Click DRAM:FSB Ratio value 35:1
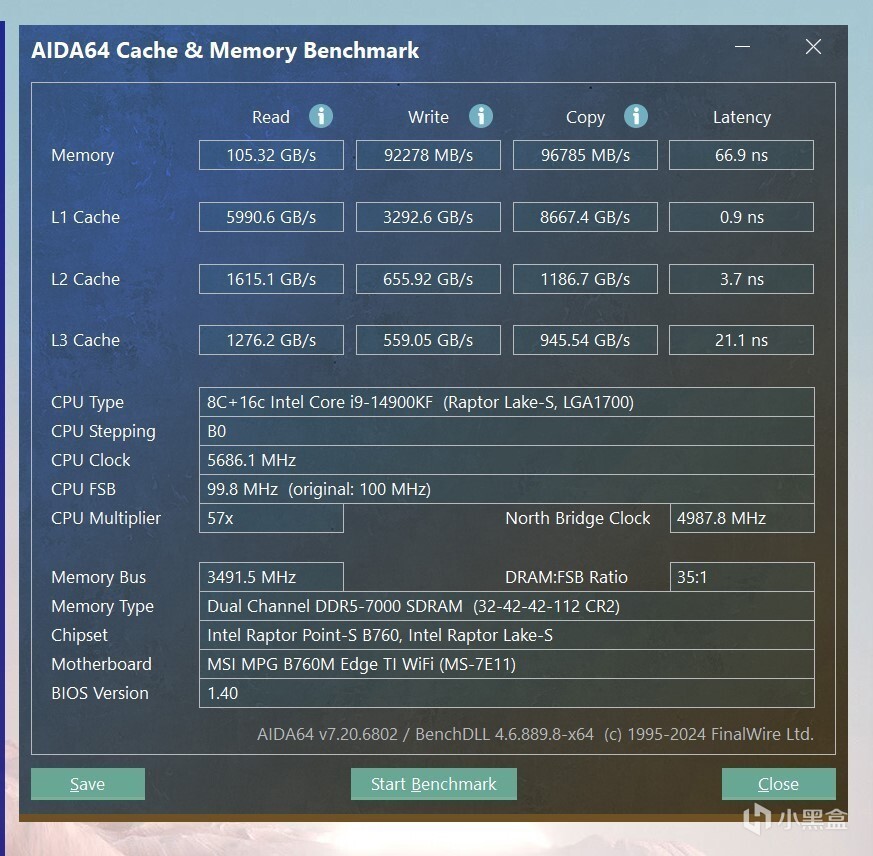 click(742, 577)
